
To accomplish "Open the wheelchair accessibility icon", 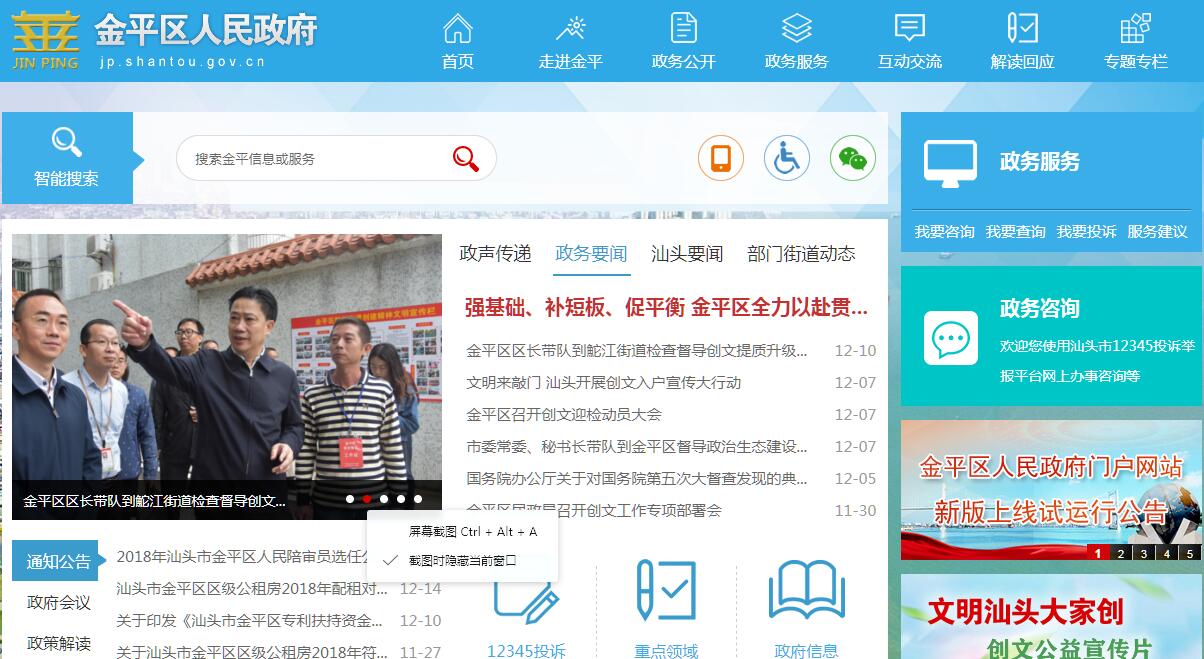I will pyautogui.click(x=786, y=158).
